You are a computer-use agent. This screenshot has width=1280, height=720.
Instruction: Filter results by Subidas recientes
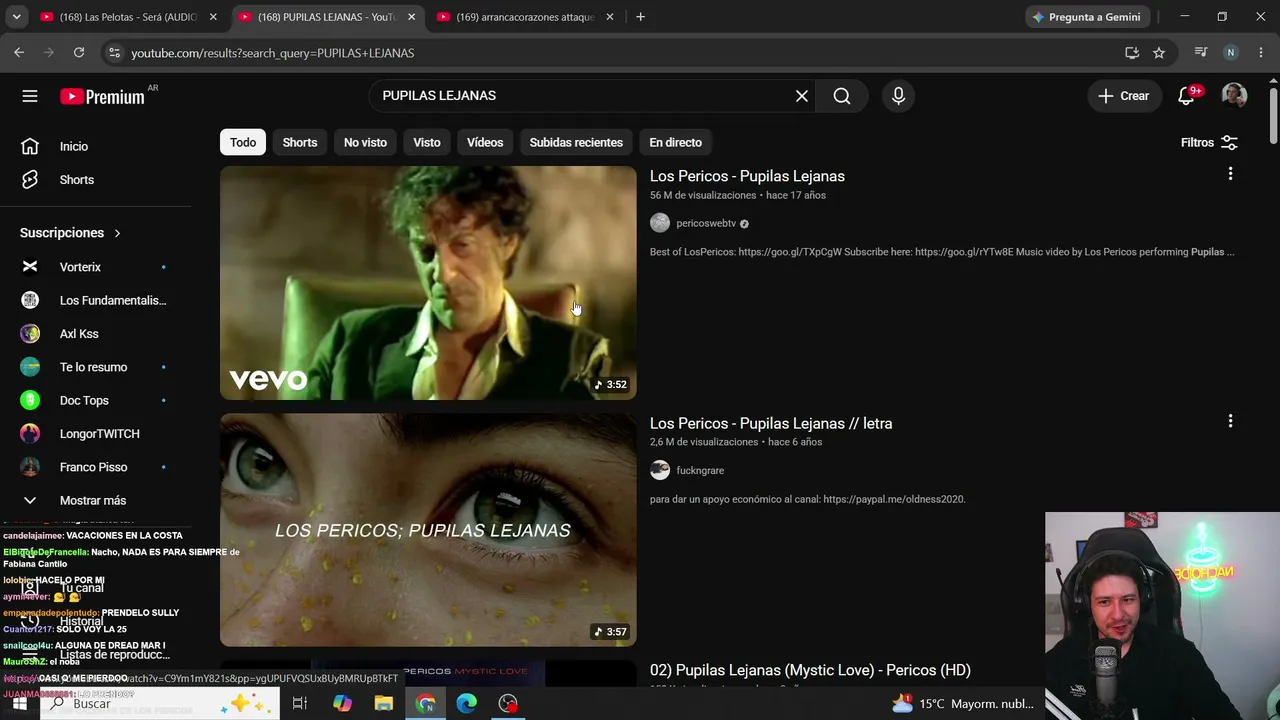tap(576, 142)
